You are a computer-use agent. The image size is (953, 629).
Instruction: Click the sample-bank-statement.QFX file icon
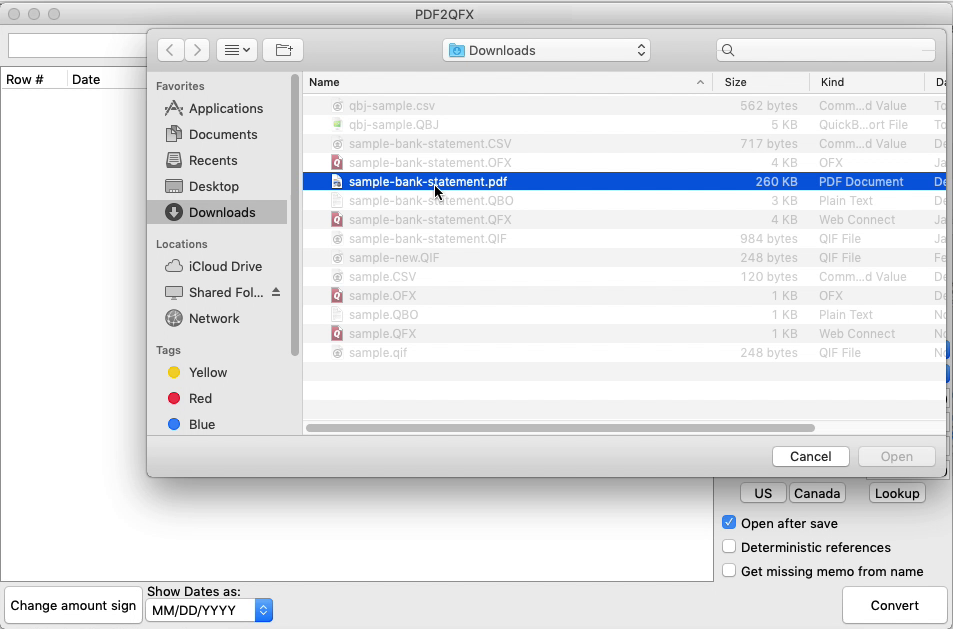(337, 219)
